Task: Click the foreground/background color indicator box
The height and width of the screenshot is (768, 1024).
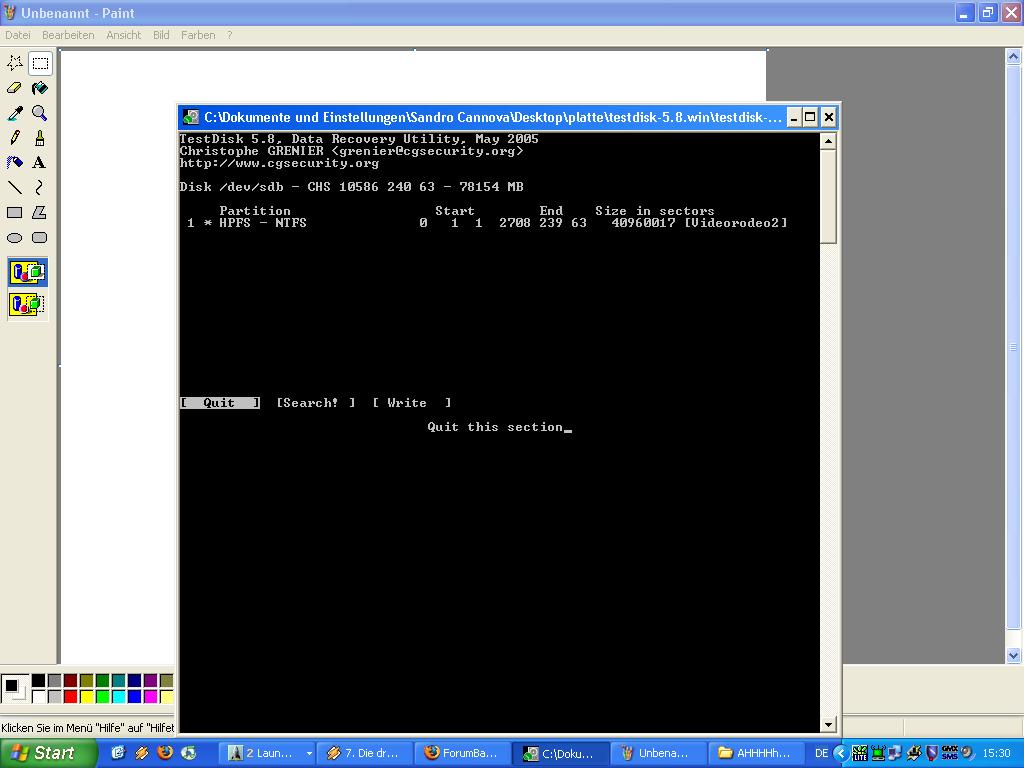Action: click(x=14, y=688)
